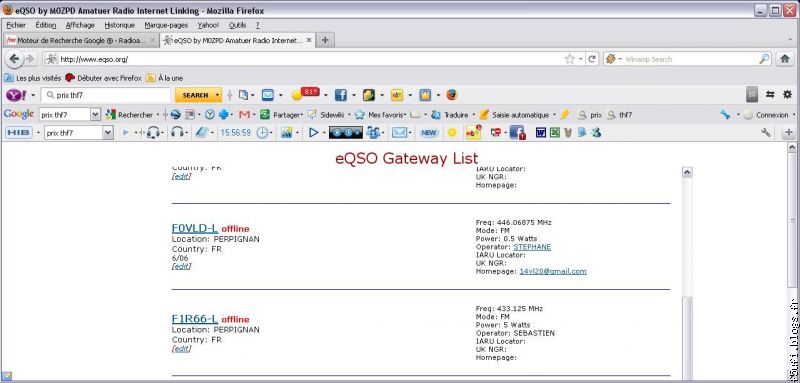Open the Yahoo weather 81° icon
Screen dimensions: 800x383
click(306, 94)
